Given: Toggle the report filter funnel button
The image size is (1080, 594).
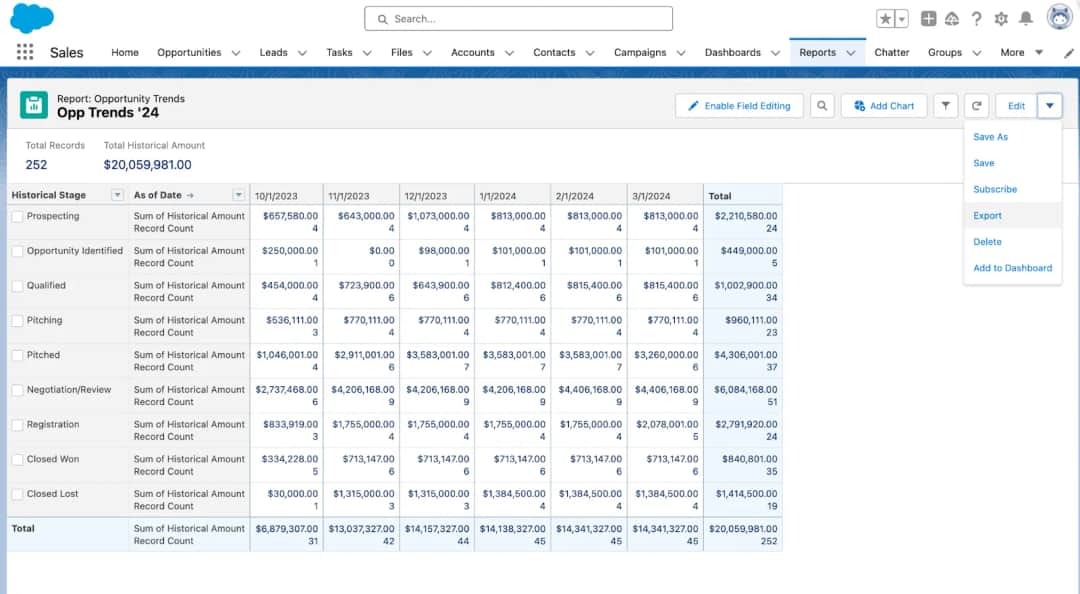Looking at the screenshot, I should point(946,105).
